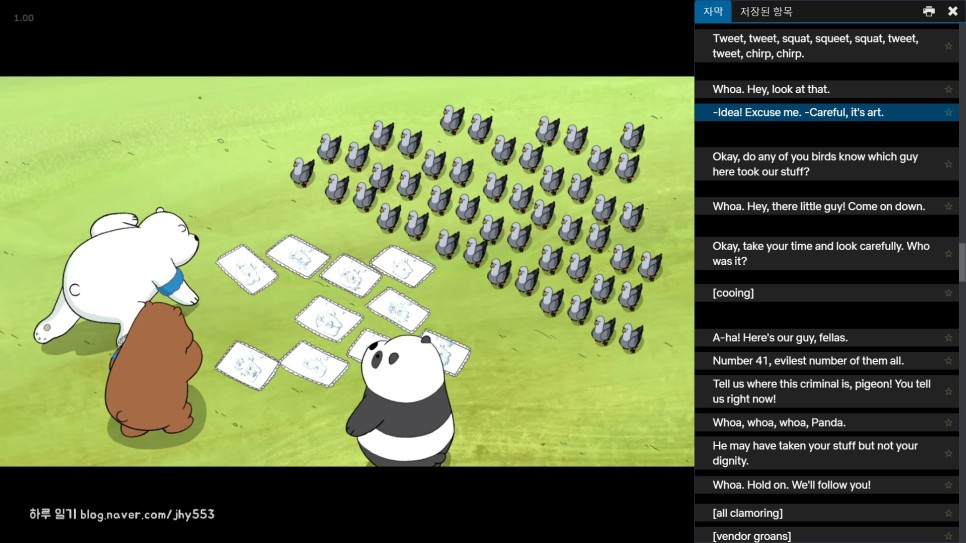Jump to 'Tell us where this criminal is, pigeon!'
966x543 pixels.
pos(826,391)
